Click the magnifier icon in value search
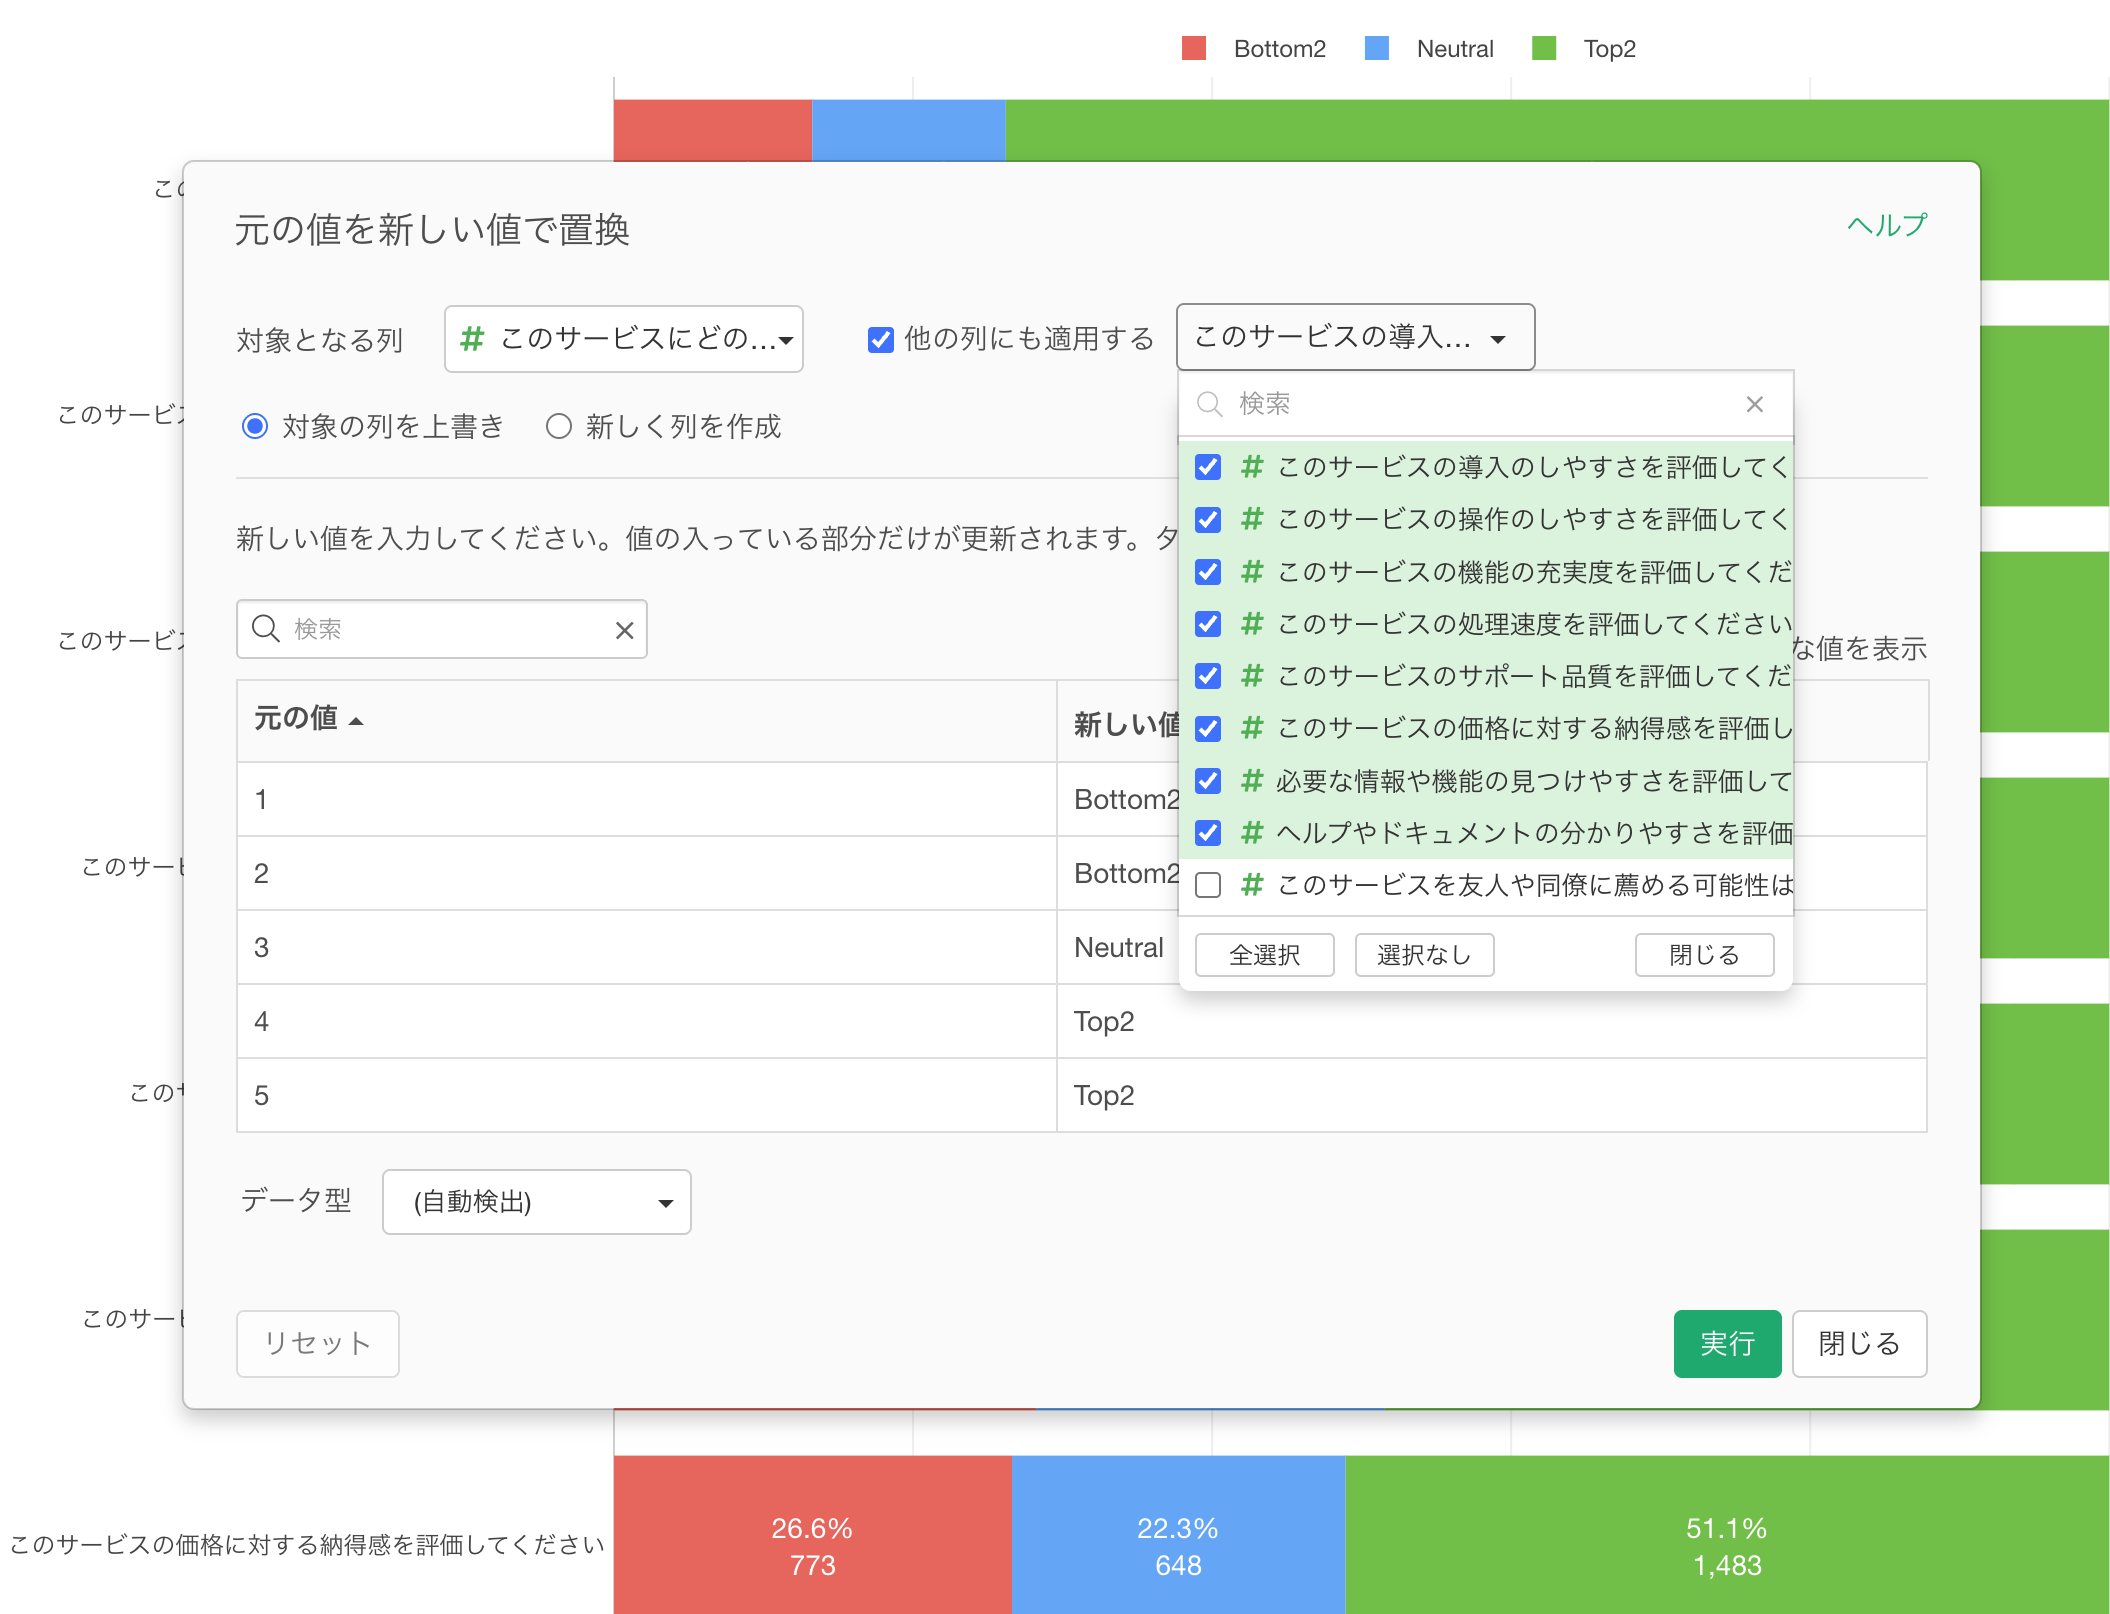 coord(265,628)
